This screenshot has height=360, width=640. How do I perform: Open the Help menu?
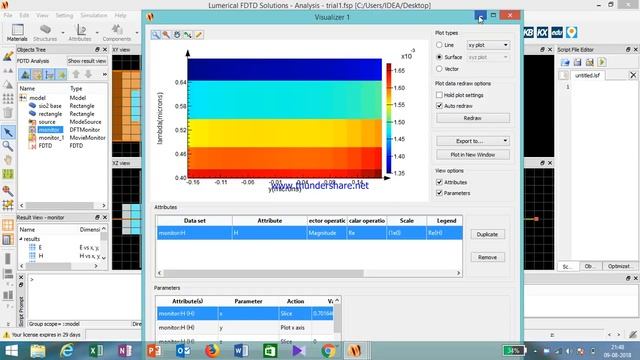pos(120,16)
